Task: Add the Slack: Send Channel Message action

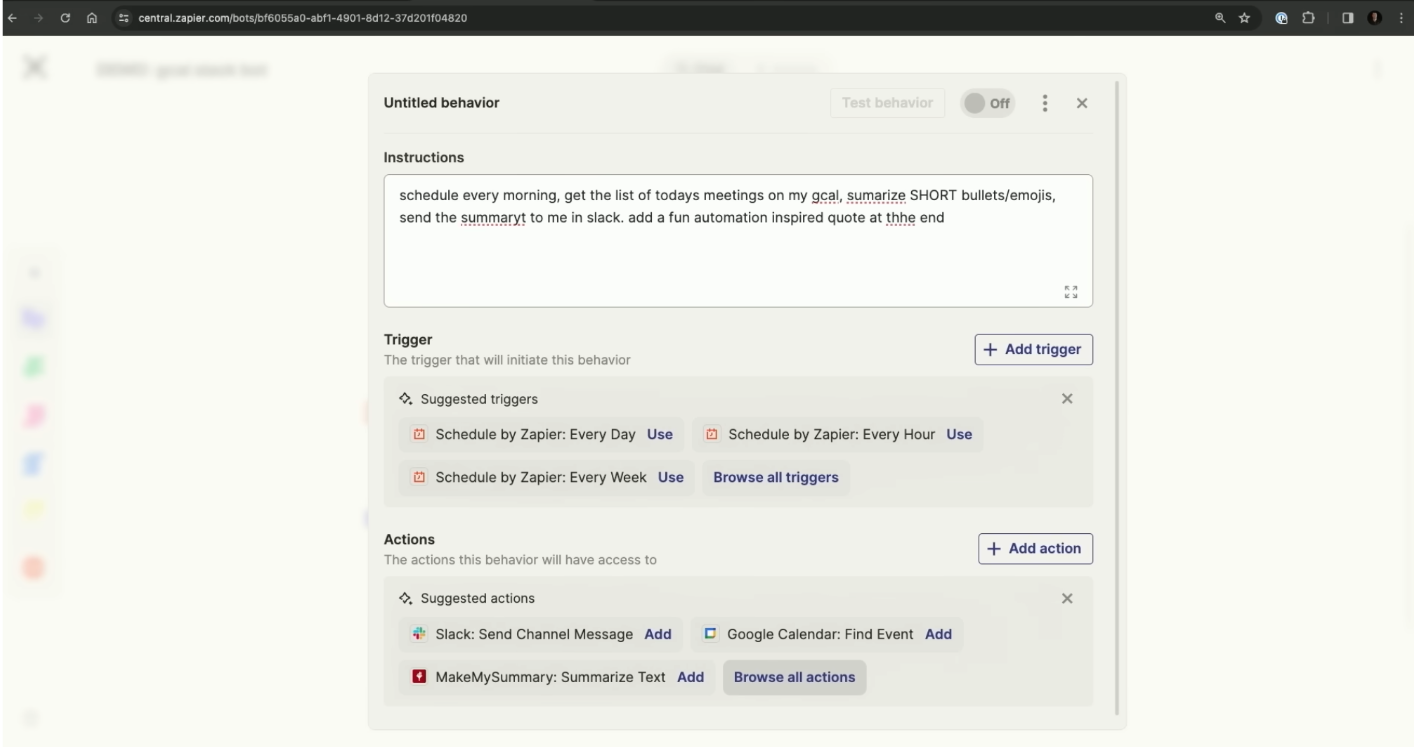Action: [x=658, y=634]
